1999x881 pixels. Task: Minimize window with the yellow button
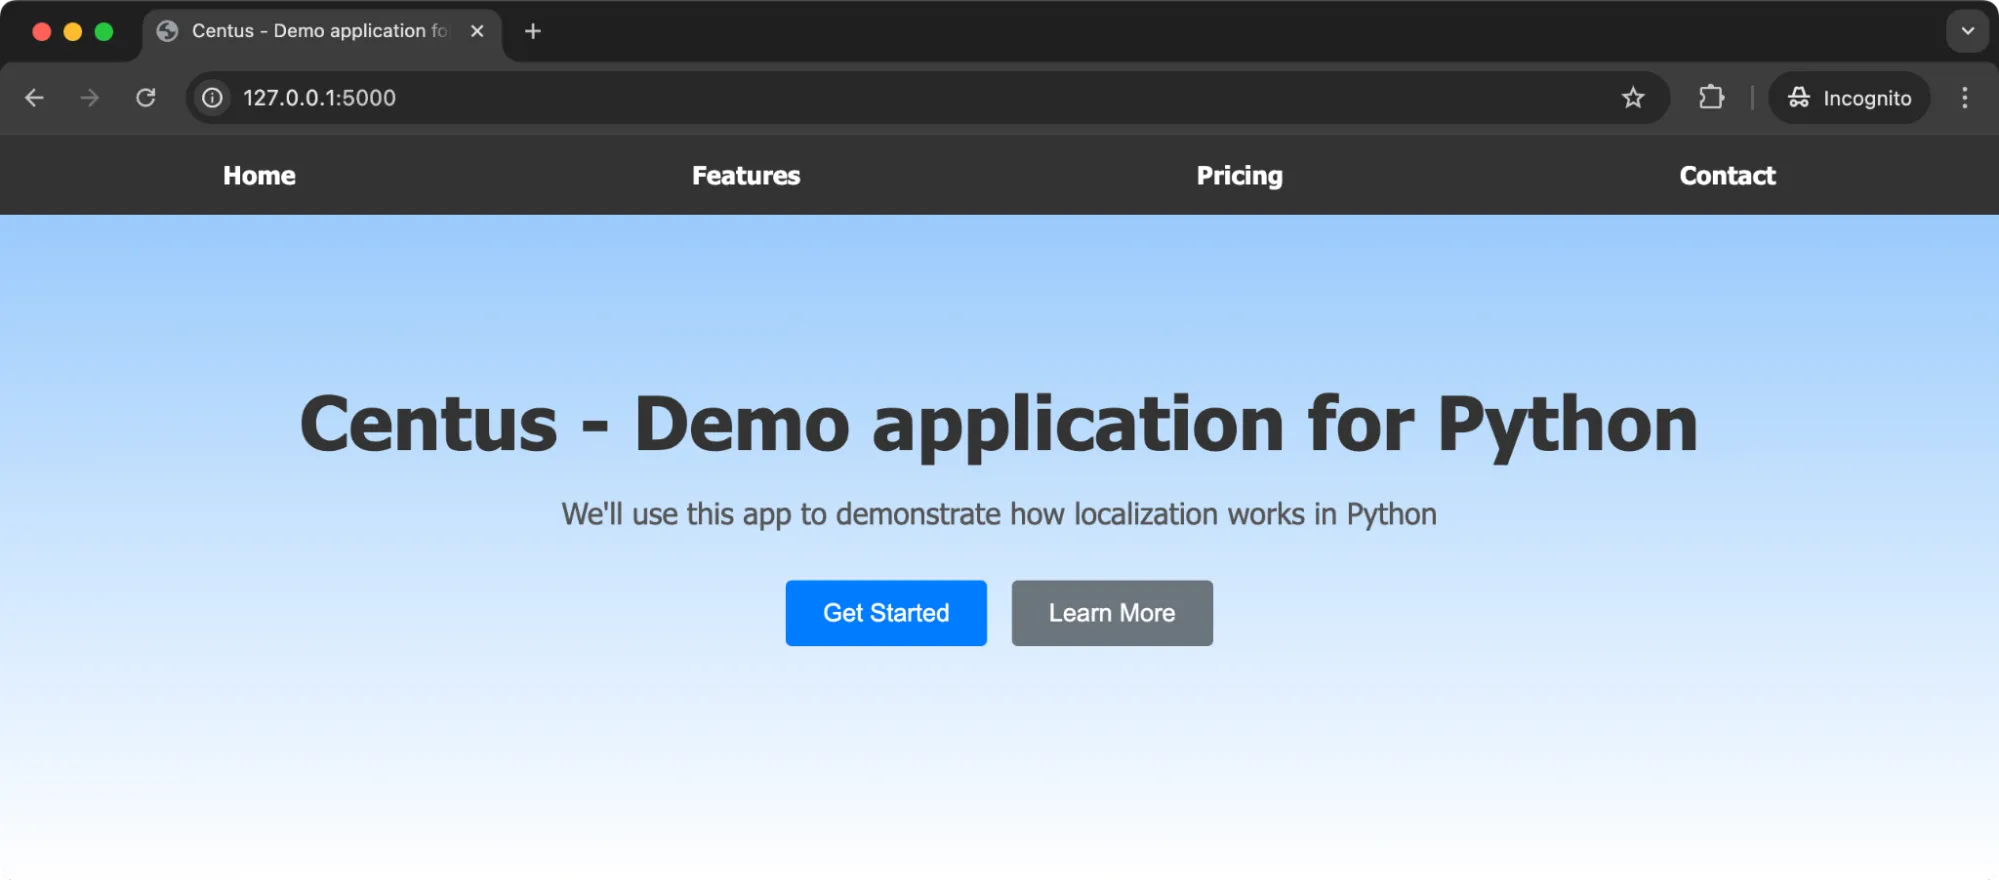(73, 31)
